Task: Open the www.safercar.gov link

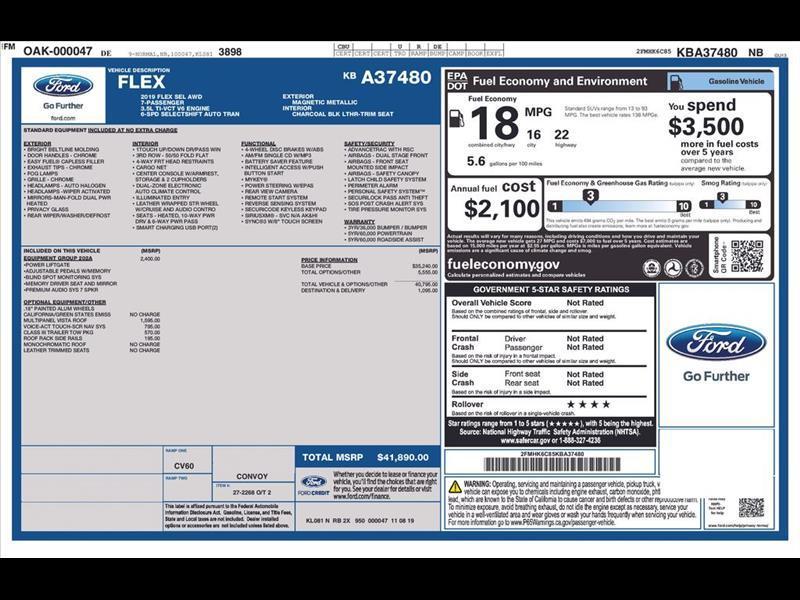Action: click(525, 440)
